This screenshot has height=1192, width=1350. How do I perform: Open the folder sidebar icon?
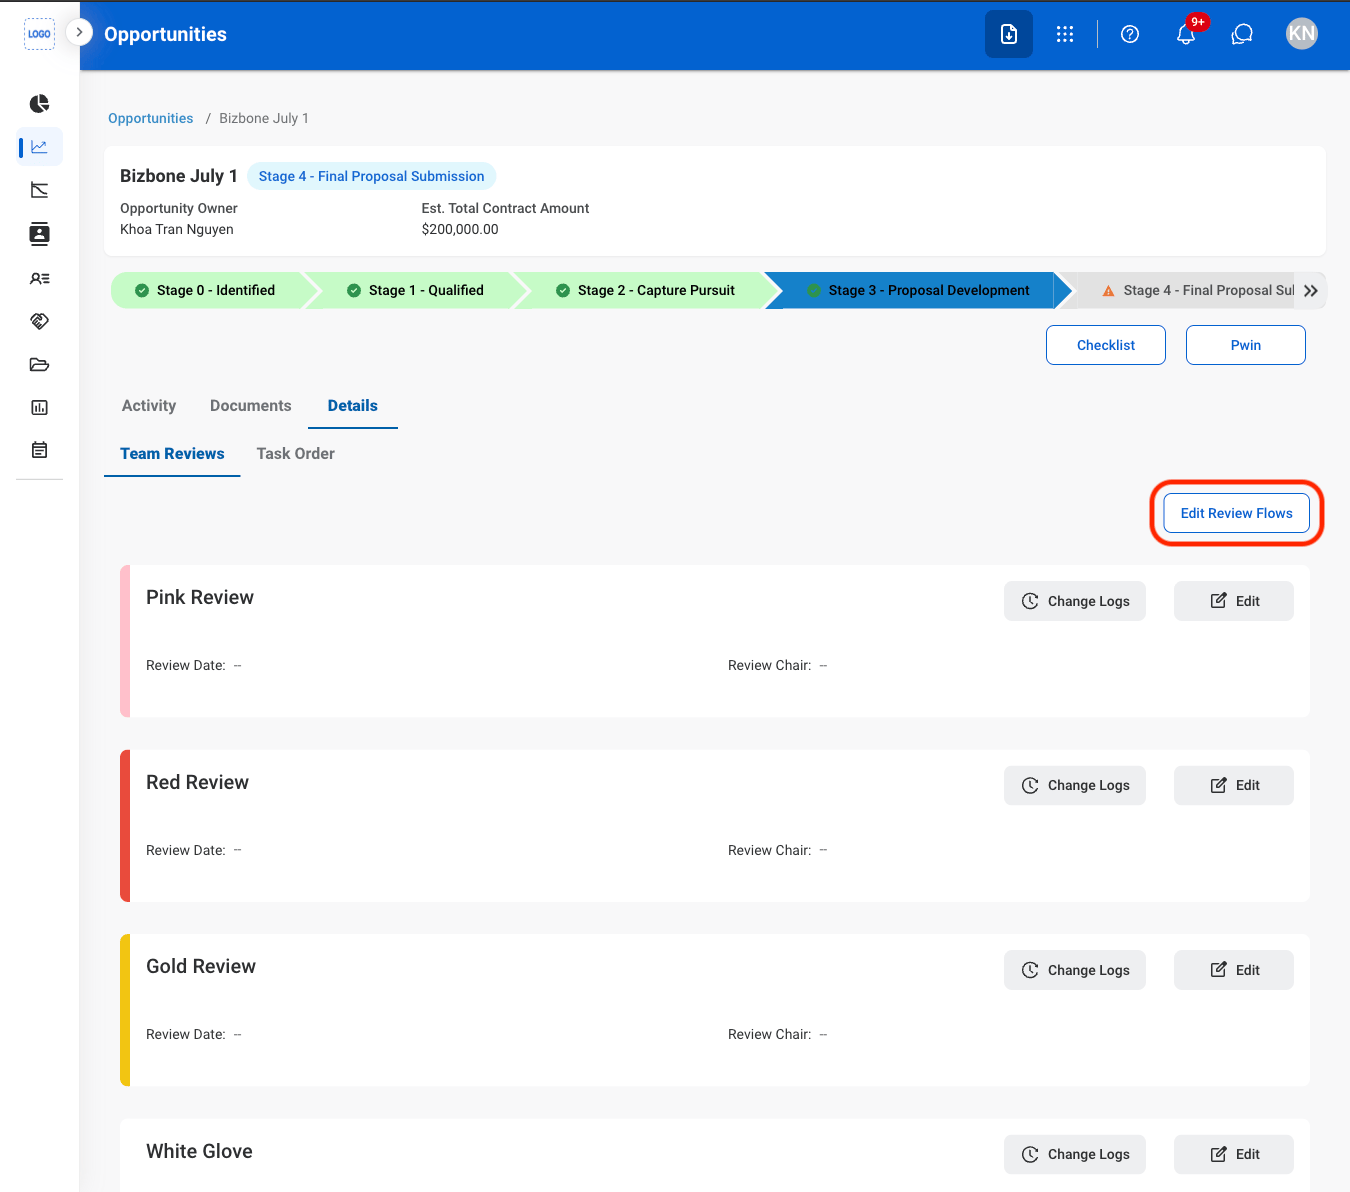click(39, 364)
